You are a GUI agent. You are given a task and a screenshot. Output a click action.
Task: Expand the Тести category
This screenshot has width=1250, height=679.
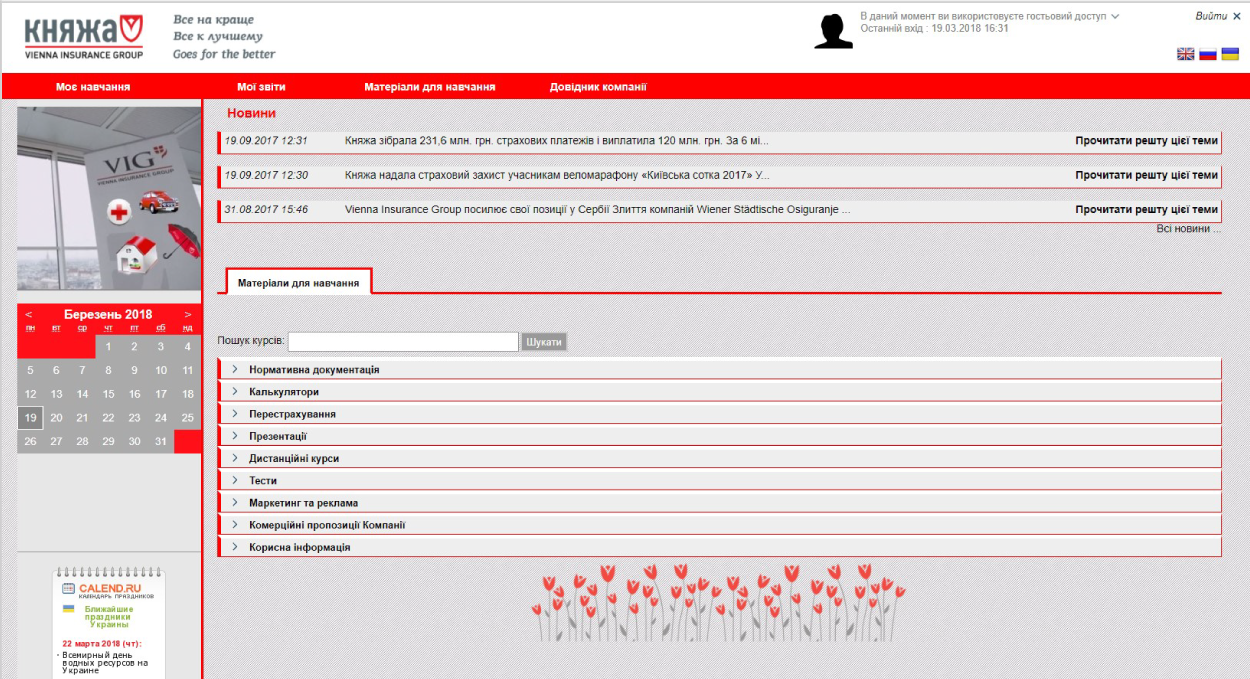(719, 480)
